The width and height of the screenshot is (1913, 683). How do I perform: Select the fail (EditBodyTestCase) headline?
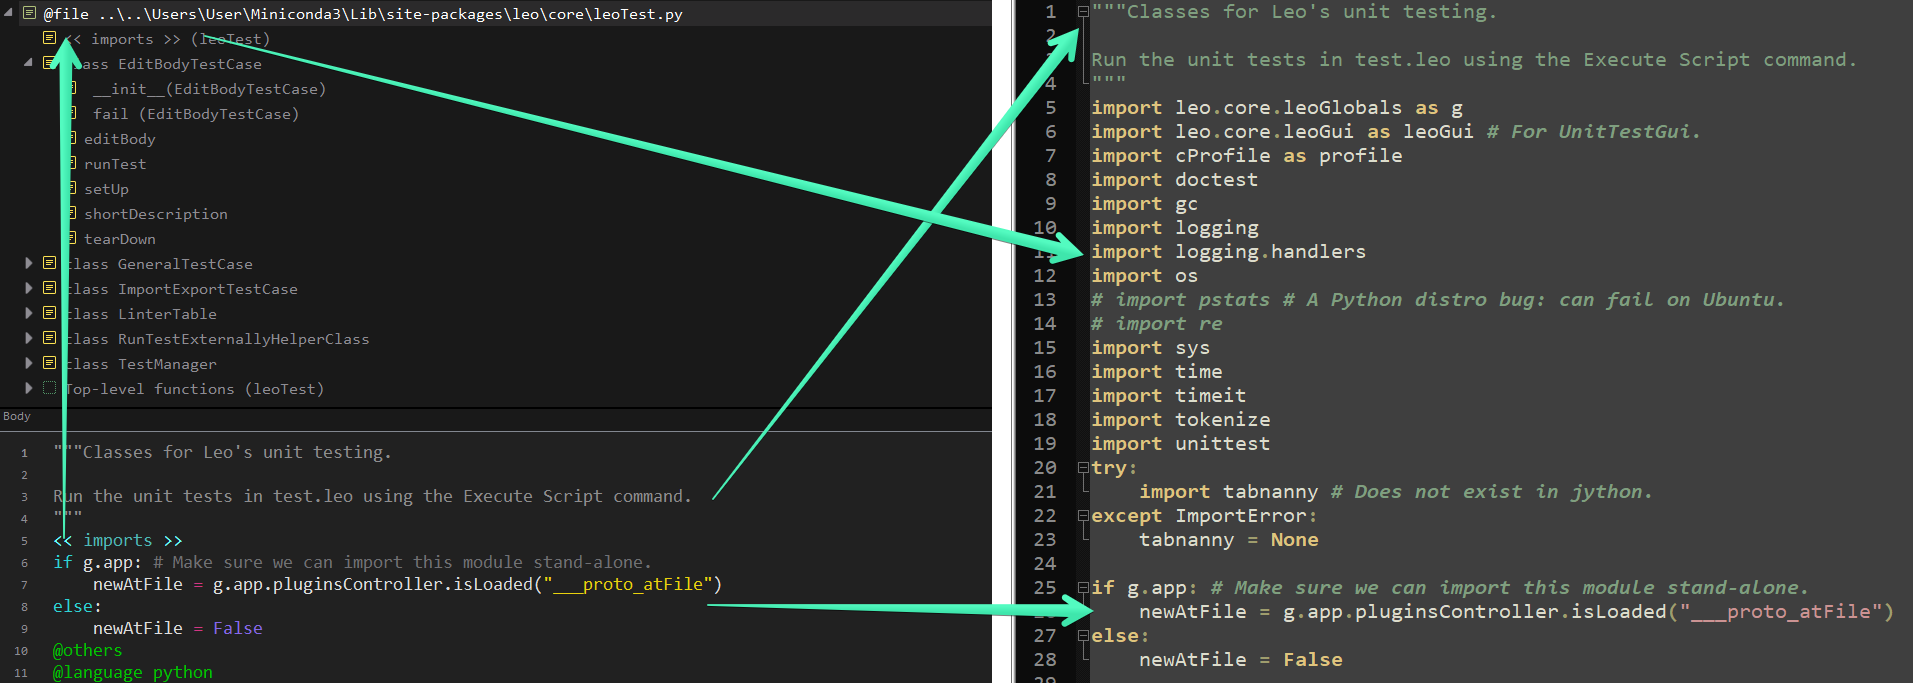(196, 114)
